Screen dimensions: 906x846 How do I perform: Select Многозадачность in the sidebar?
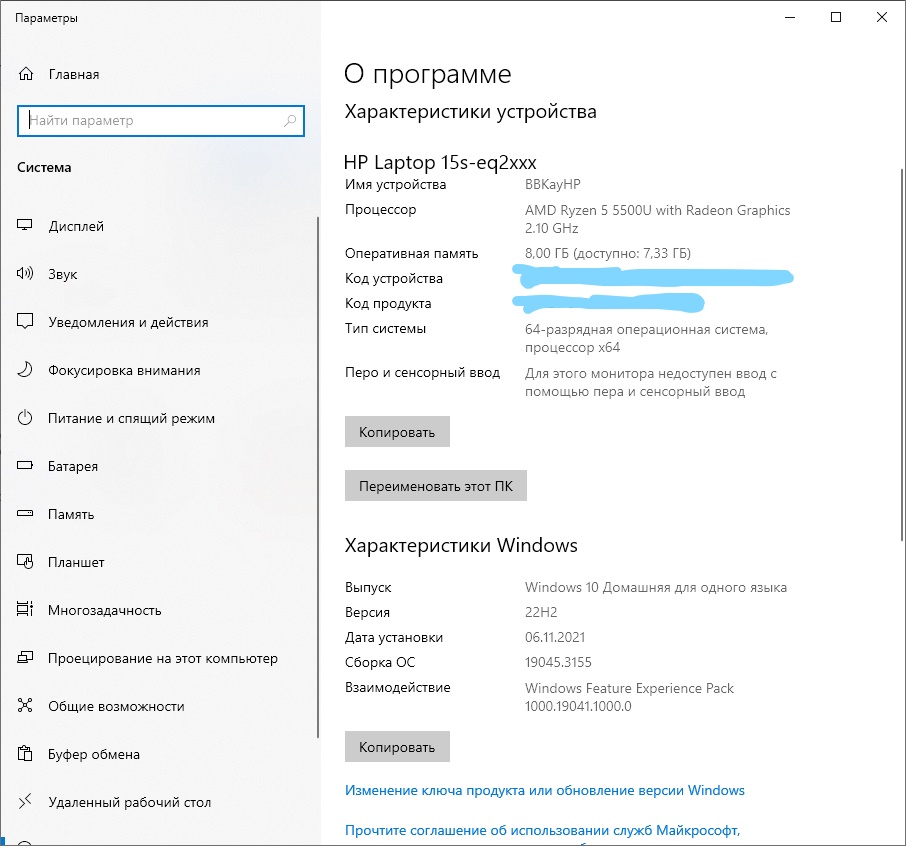(x=105, y=610)
